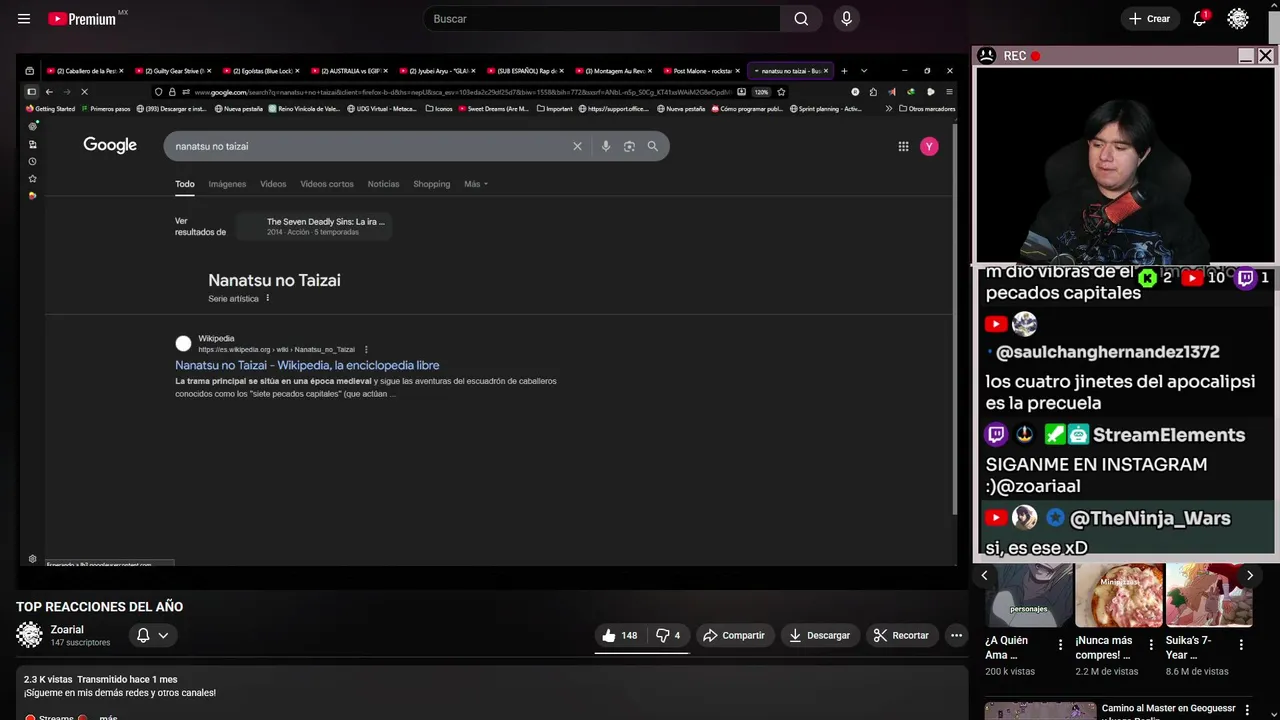
Task: In video, open Wikipedia 'Nanatsu no Taizai' result
Action: [307, 365]
